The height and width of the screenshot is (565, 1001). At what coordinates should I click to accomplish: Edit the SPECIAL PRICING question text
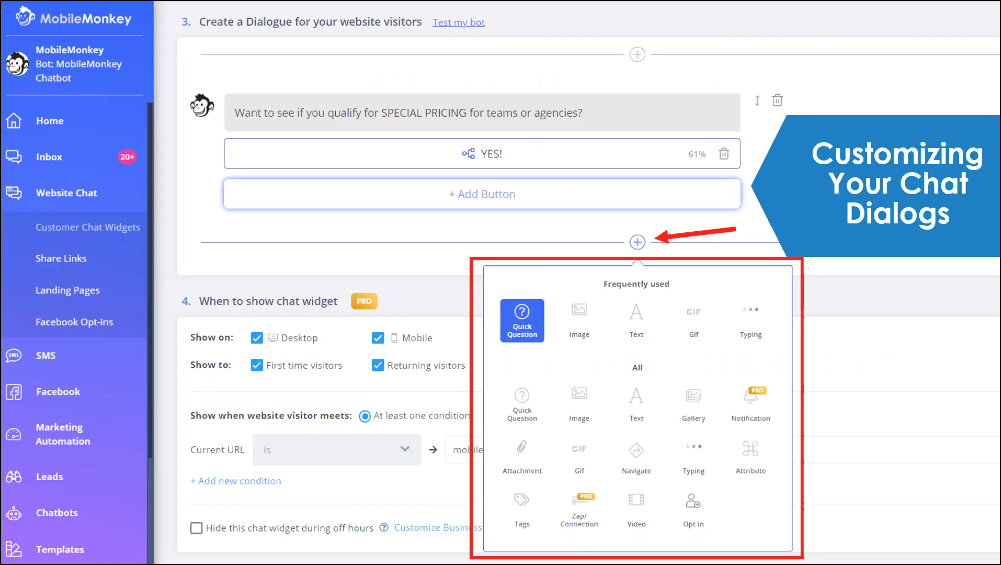point(482,113)
